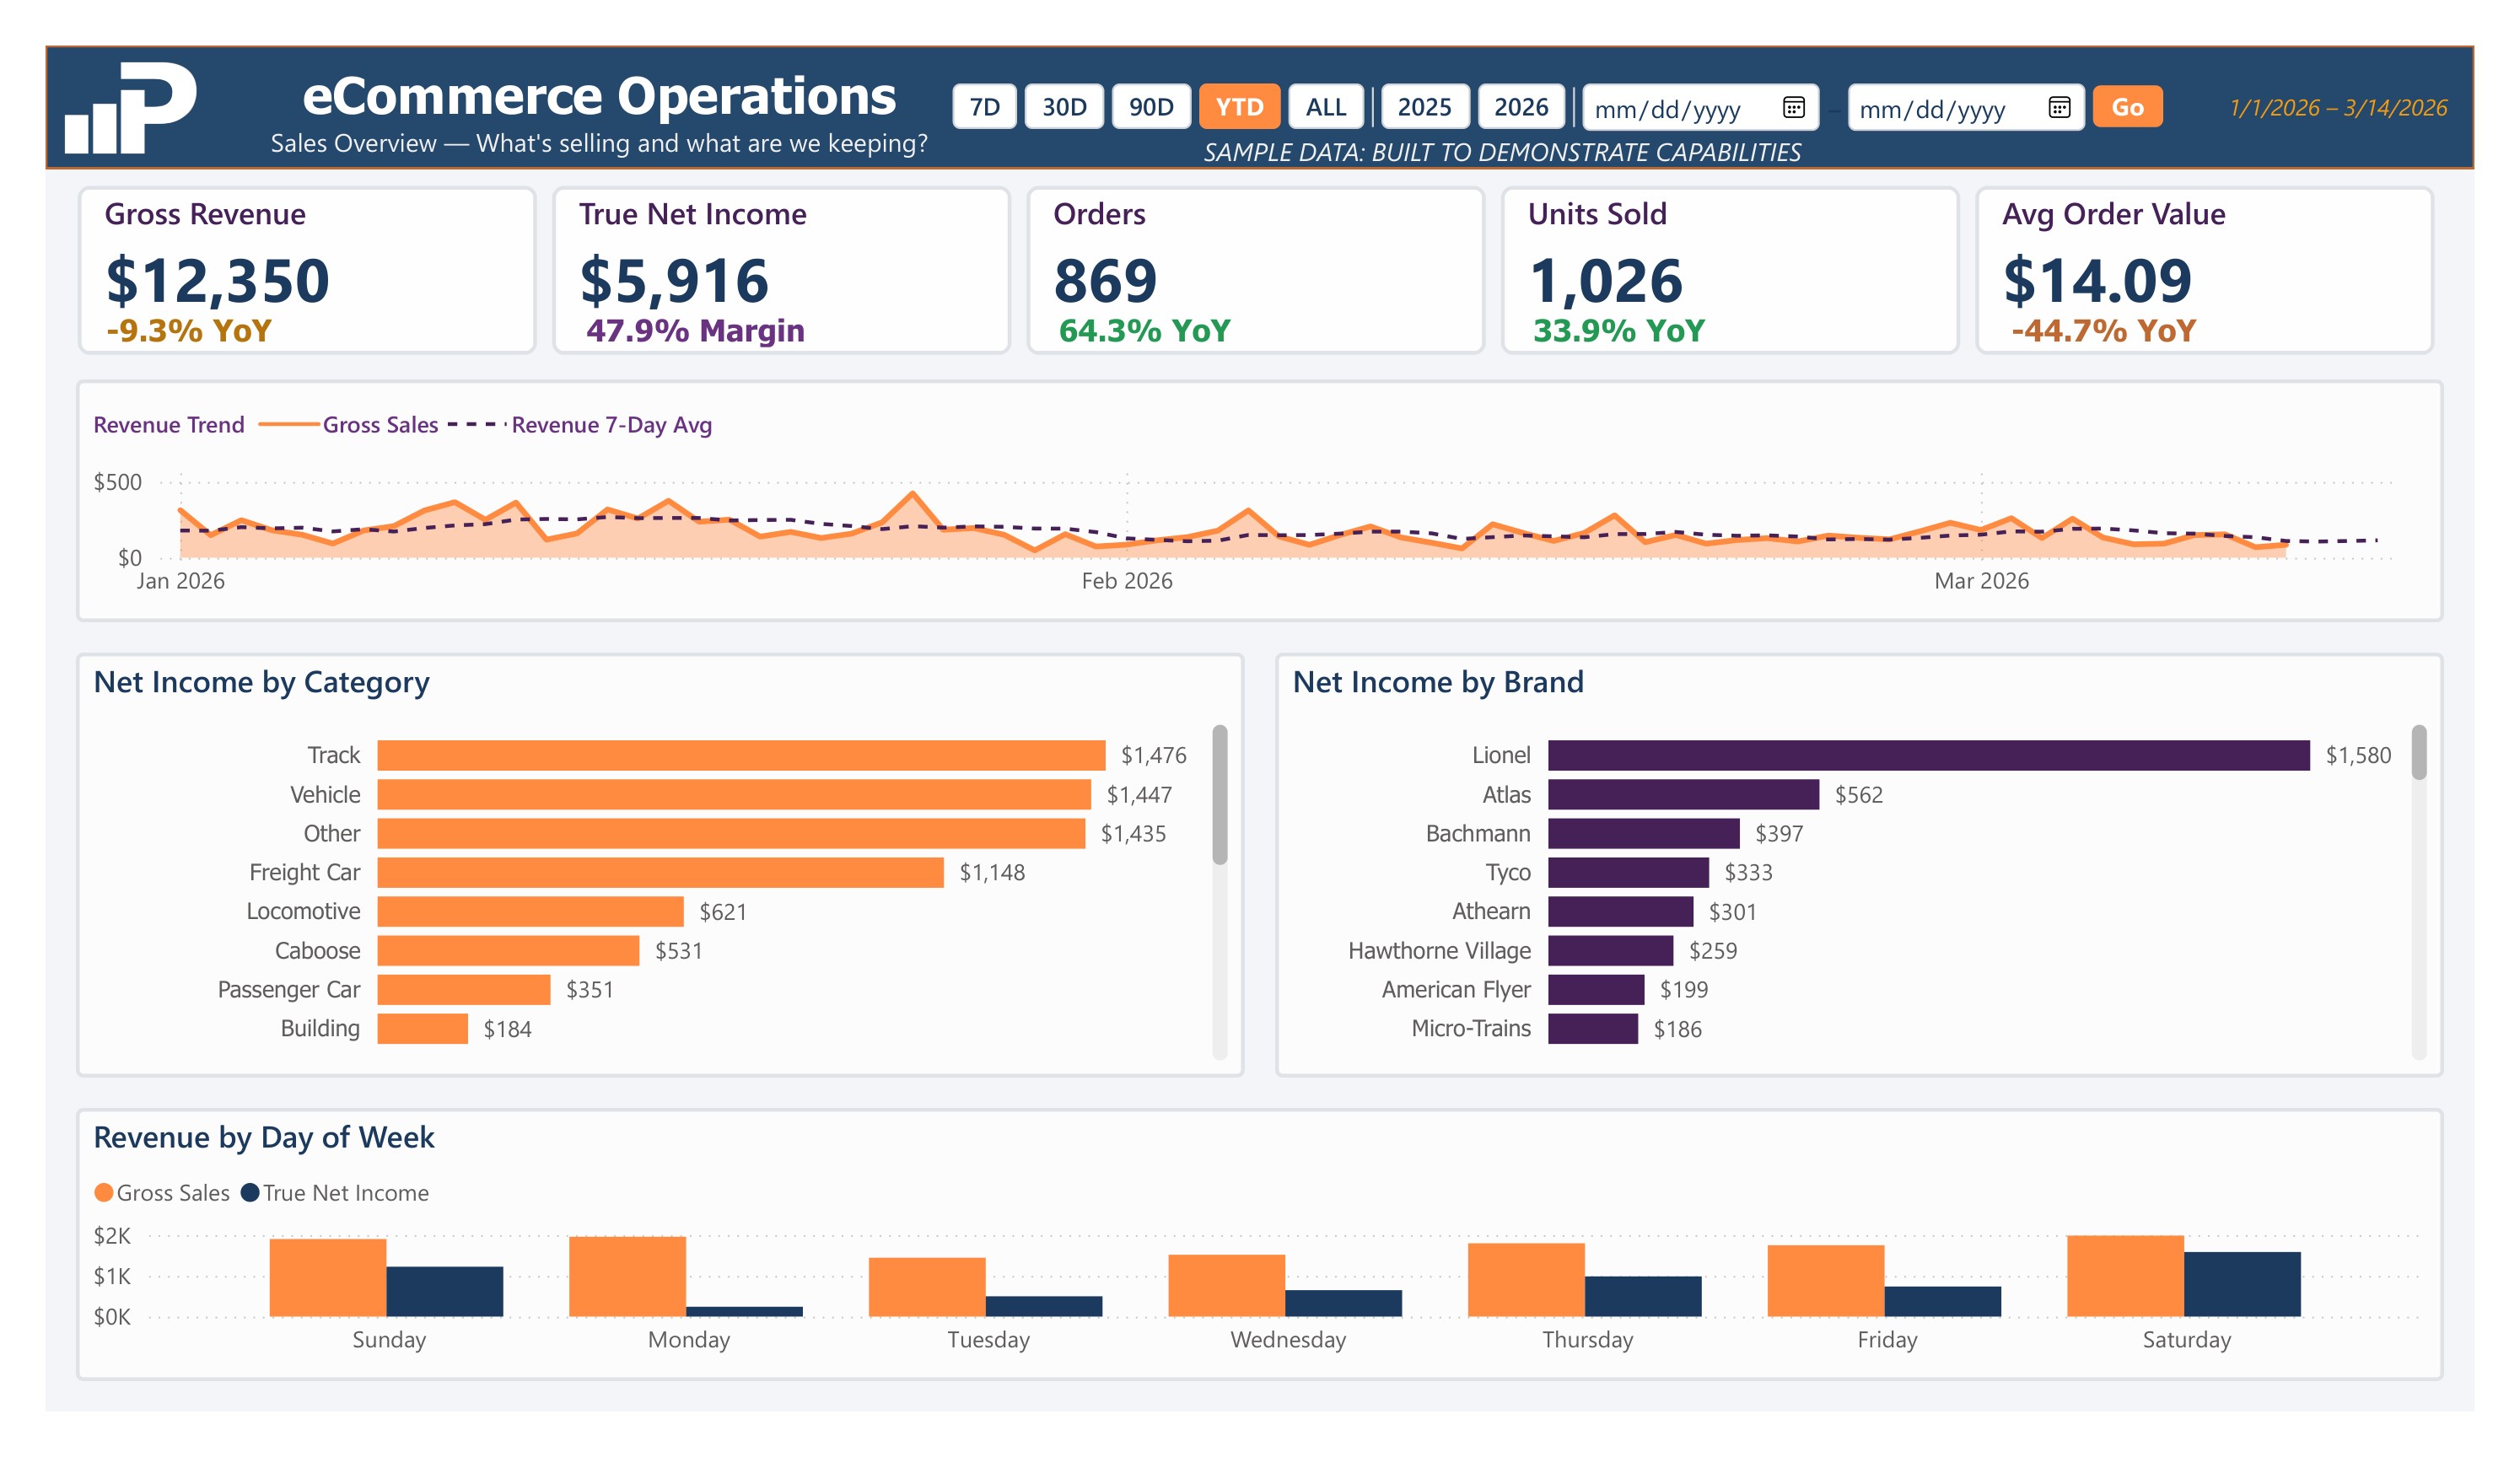
Task: Select the ALL date range
Action: [1327, 107]
